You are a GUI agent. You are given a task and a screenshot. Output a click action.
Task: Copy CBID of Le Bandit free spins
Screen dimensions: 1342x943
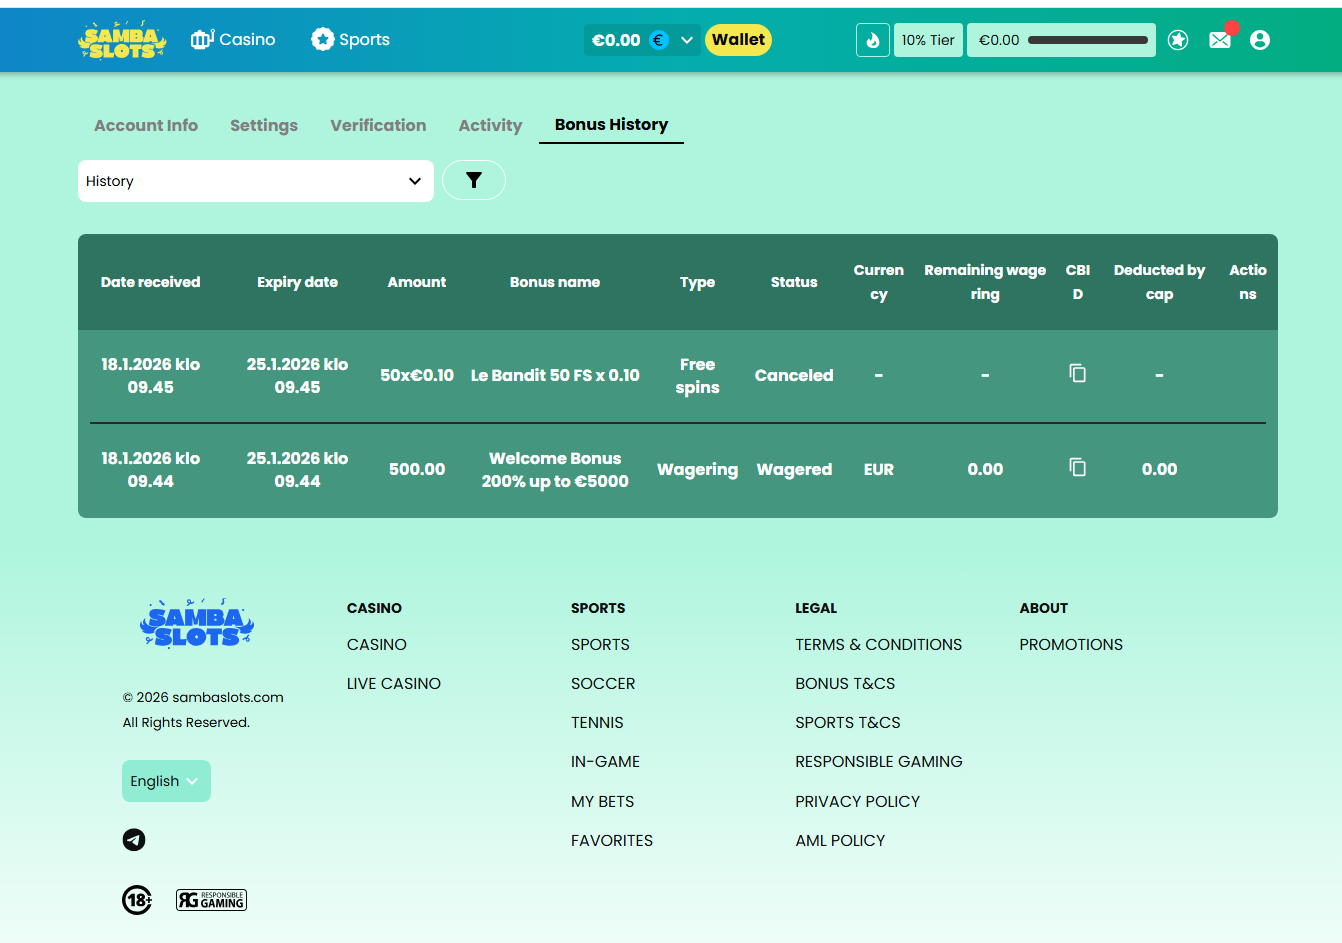point(1077,373)
